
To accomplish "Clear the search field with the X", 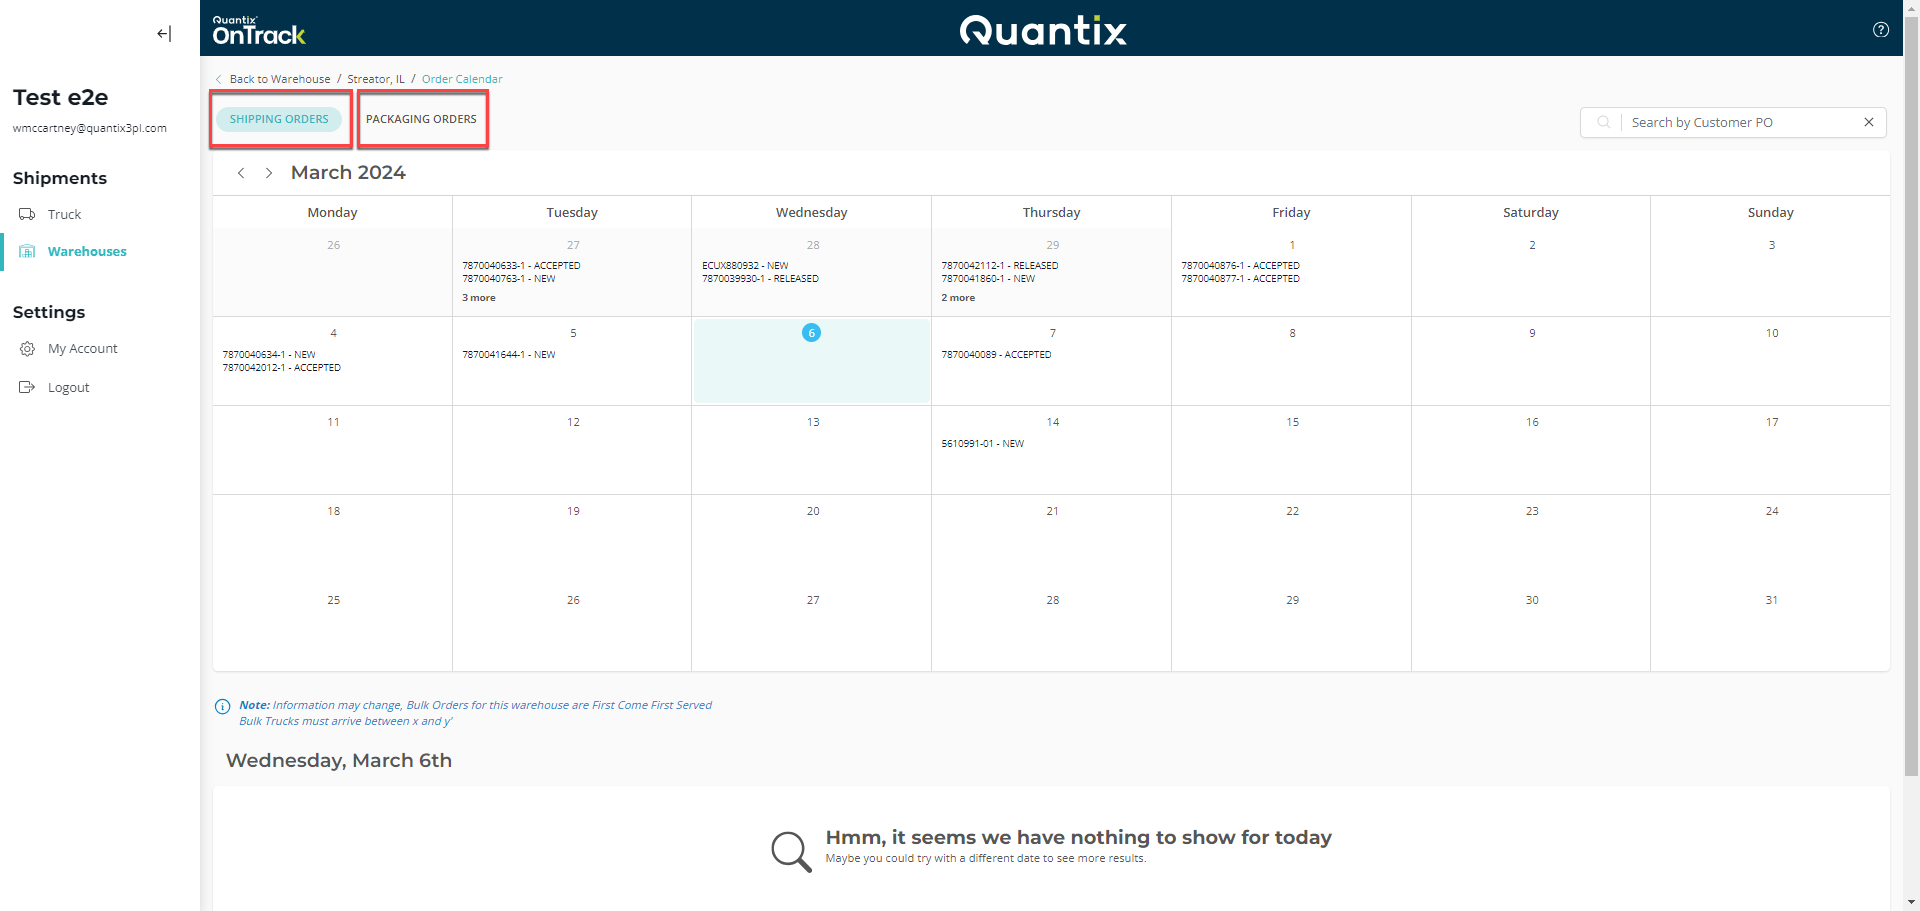I will click(x=1868, y=122).
